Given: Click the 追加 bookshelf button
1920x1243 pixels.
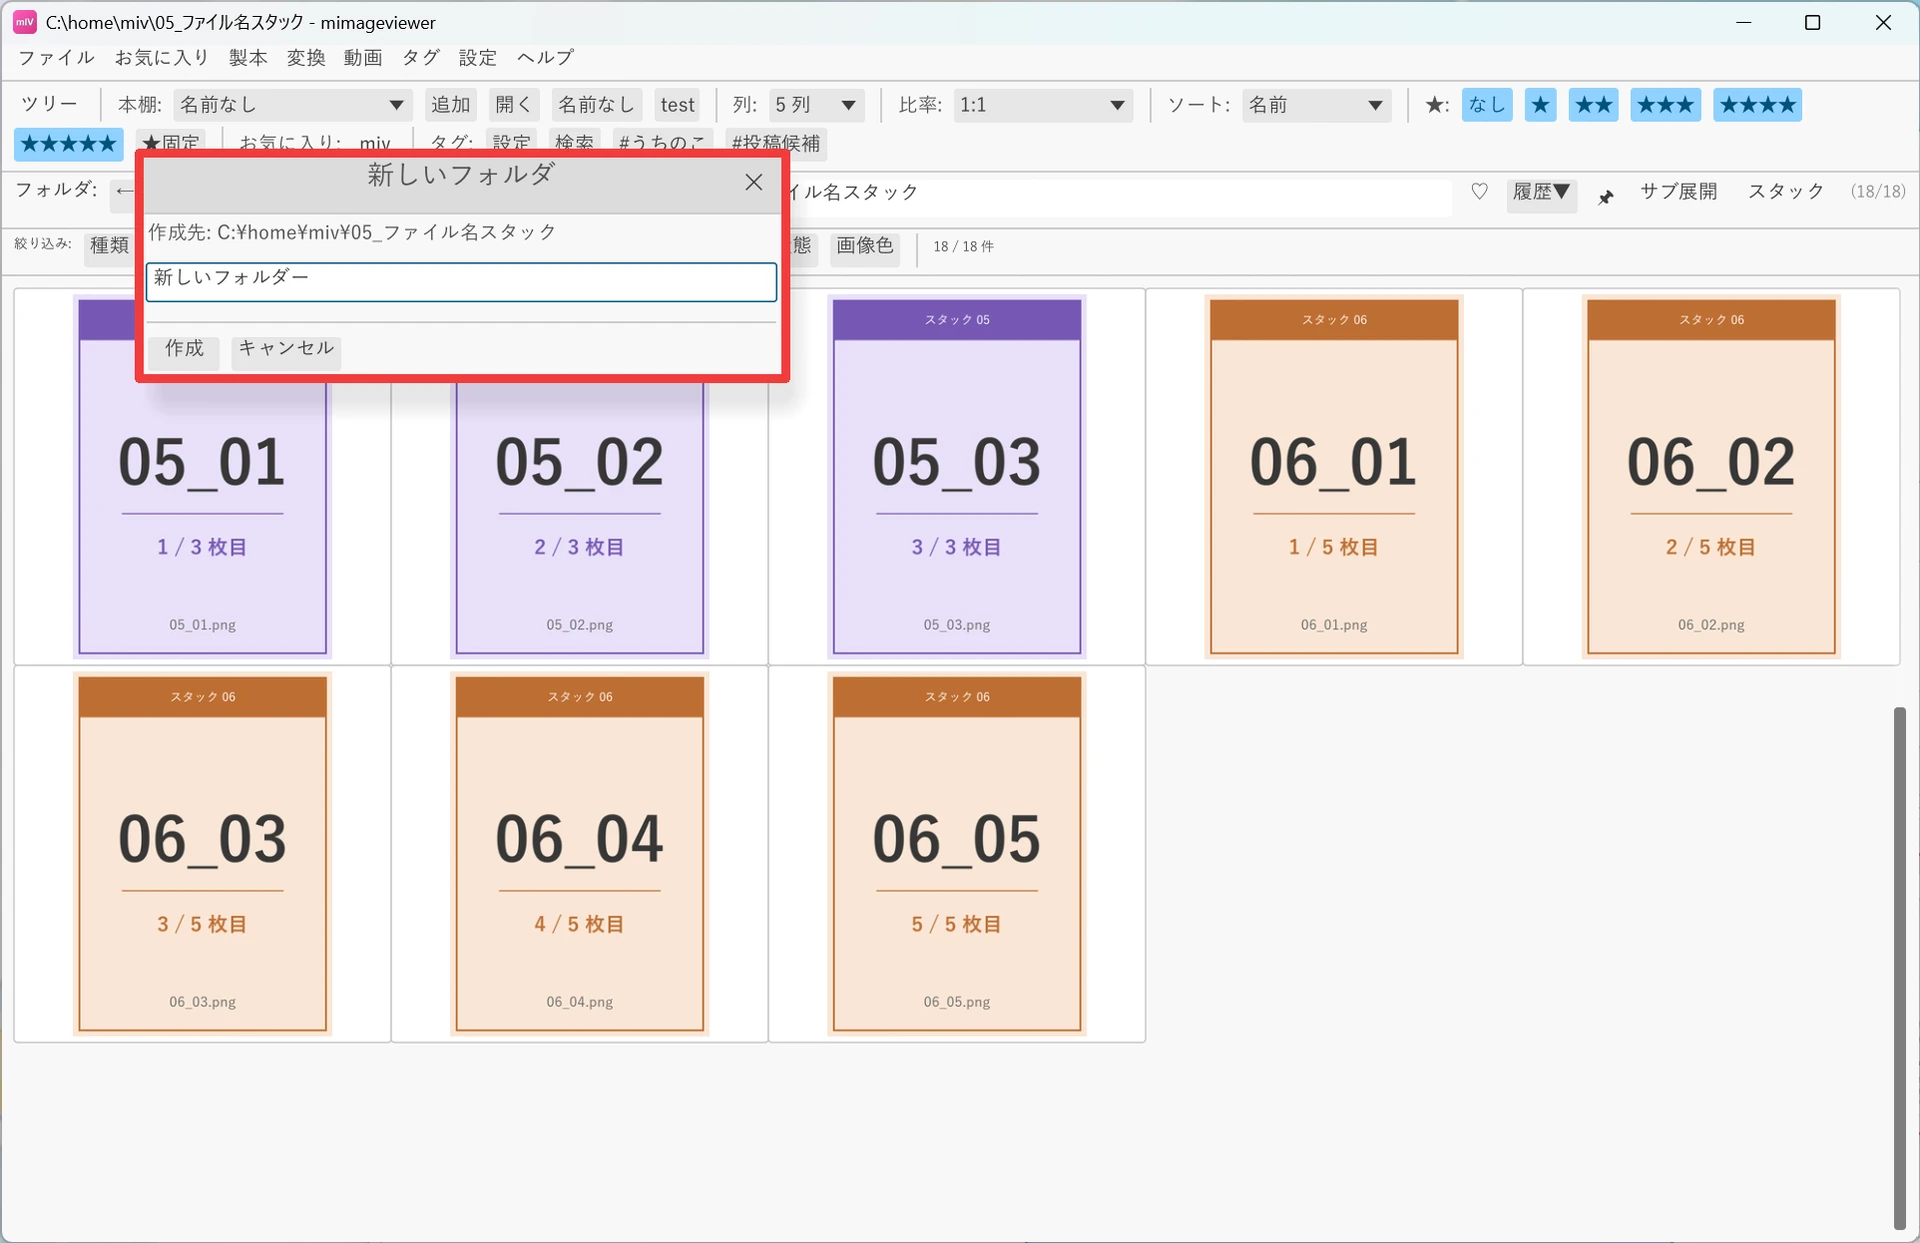Looking at the screenshot, I should tap(450, 105).
